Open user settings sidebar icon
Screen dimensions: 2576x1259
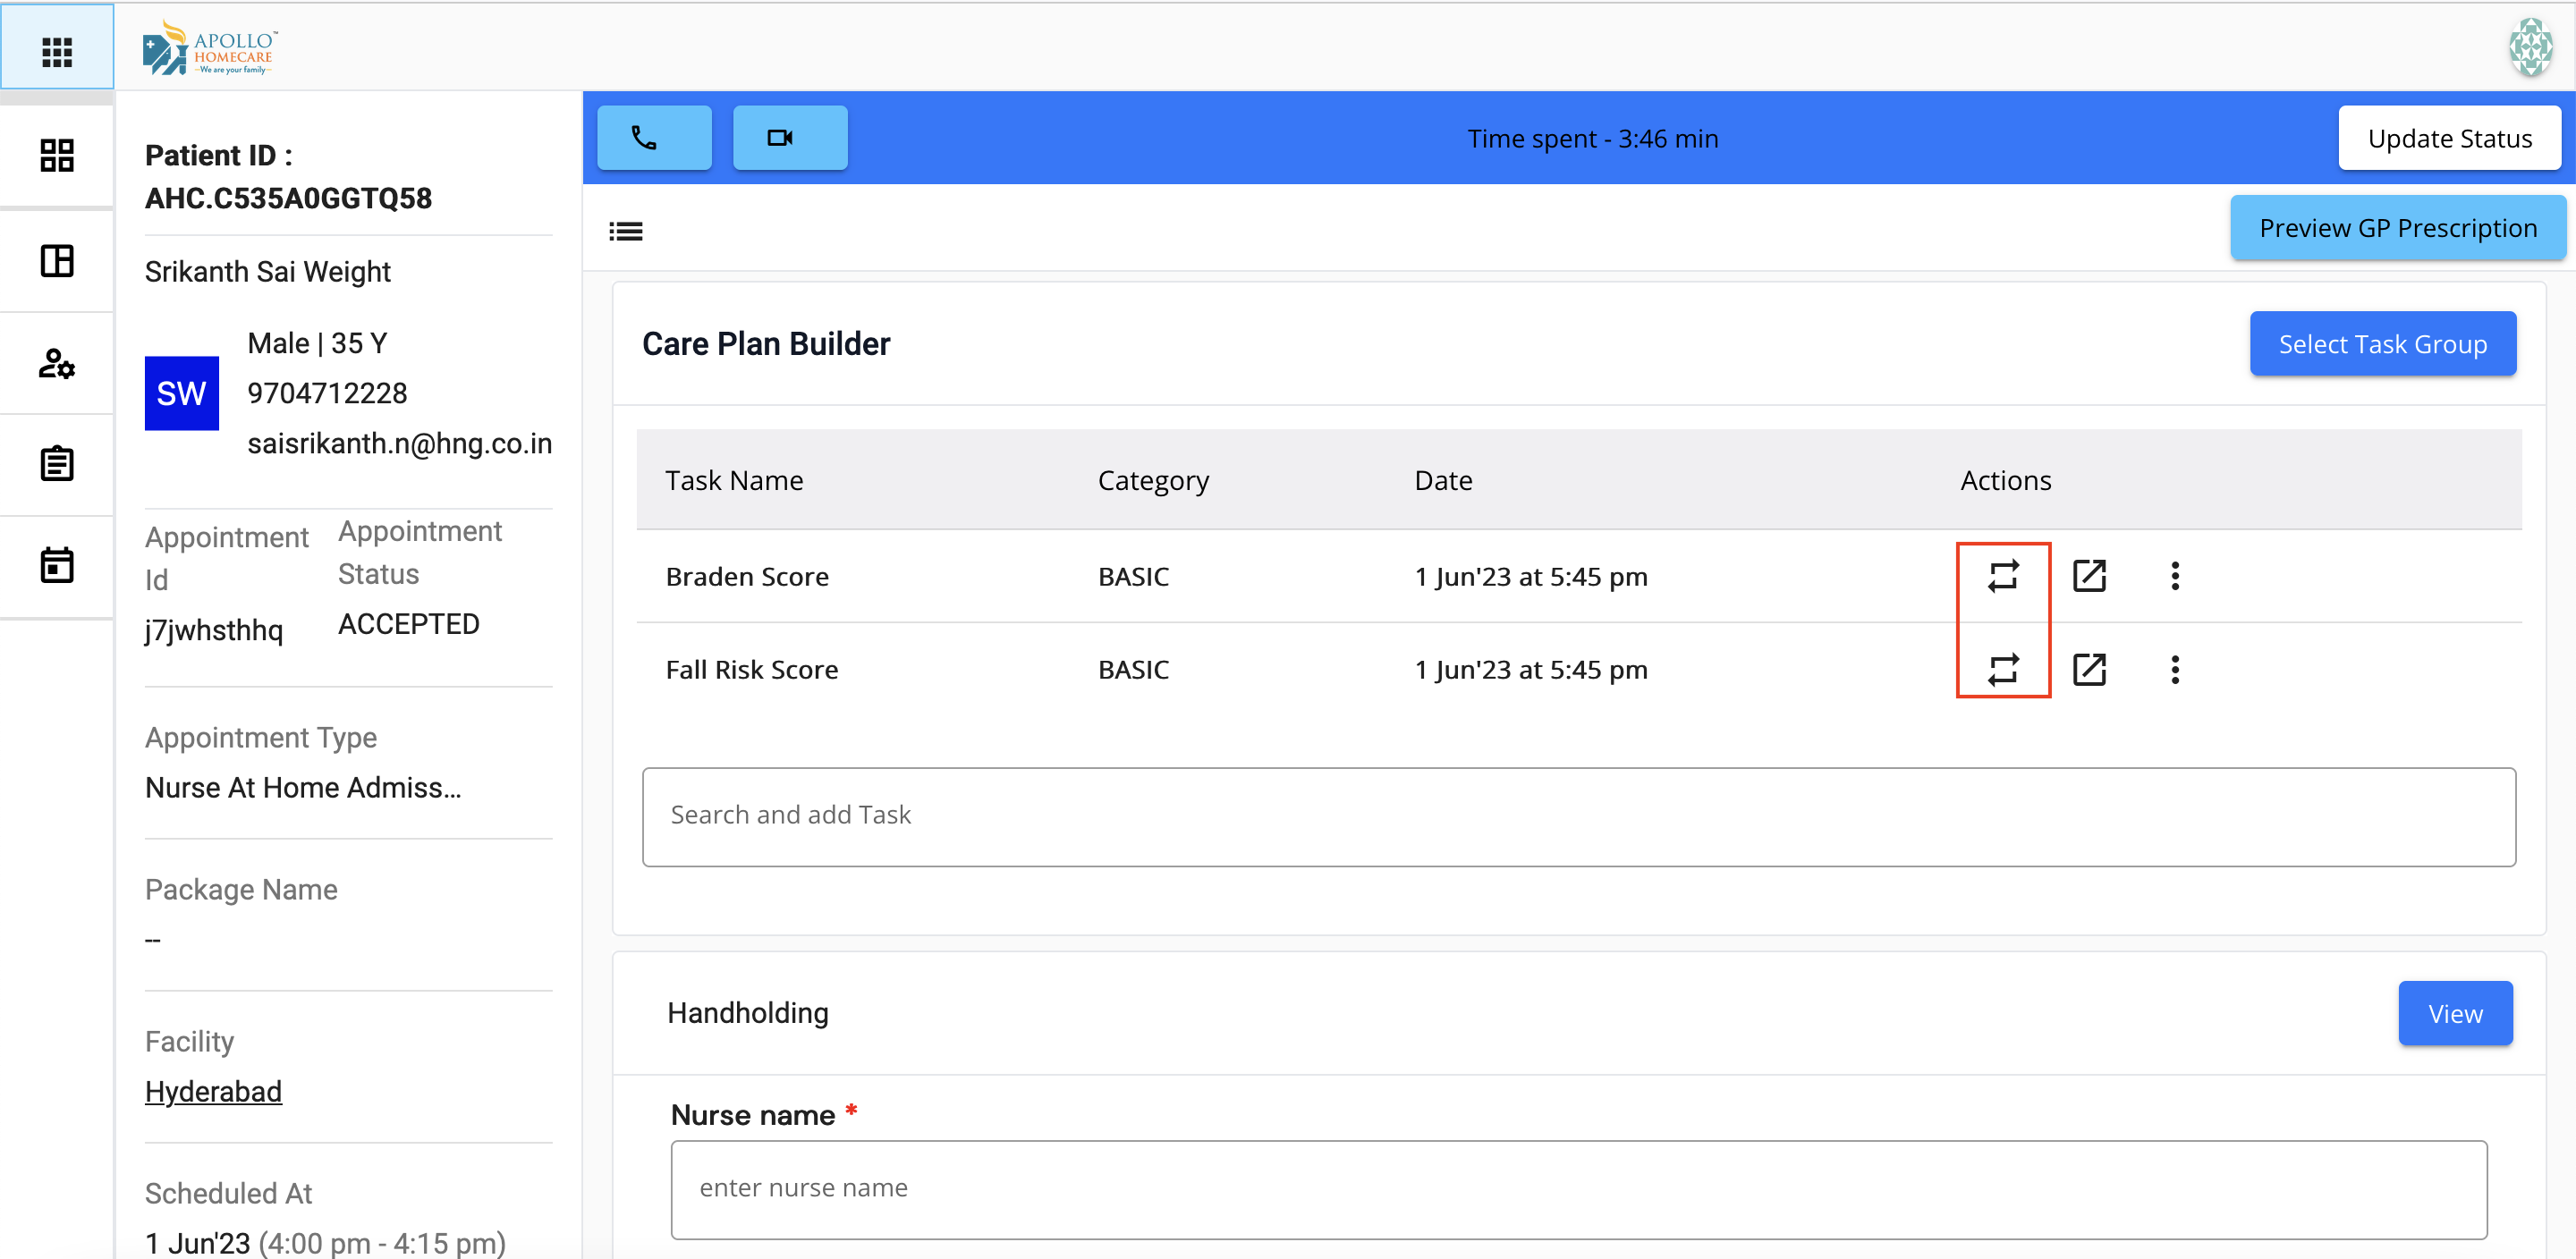[x=57, y=363]
